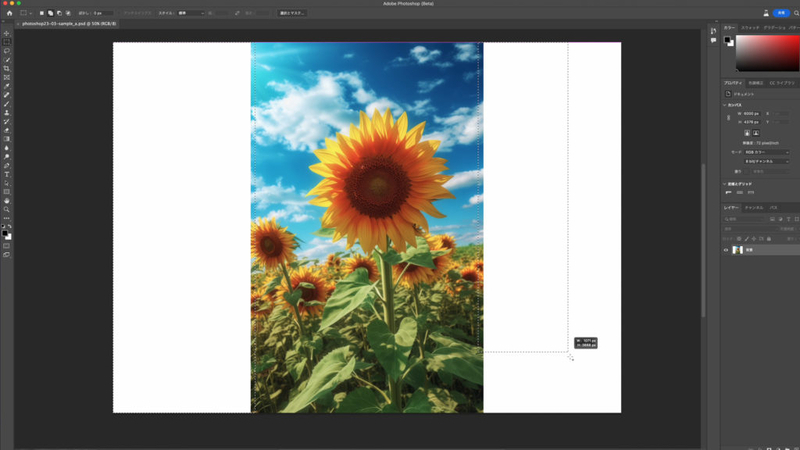The image size is (800, 450).
Task: Click the foreground color swatch in toolbar
Action: (x=5, y=233)
